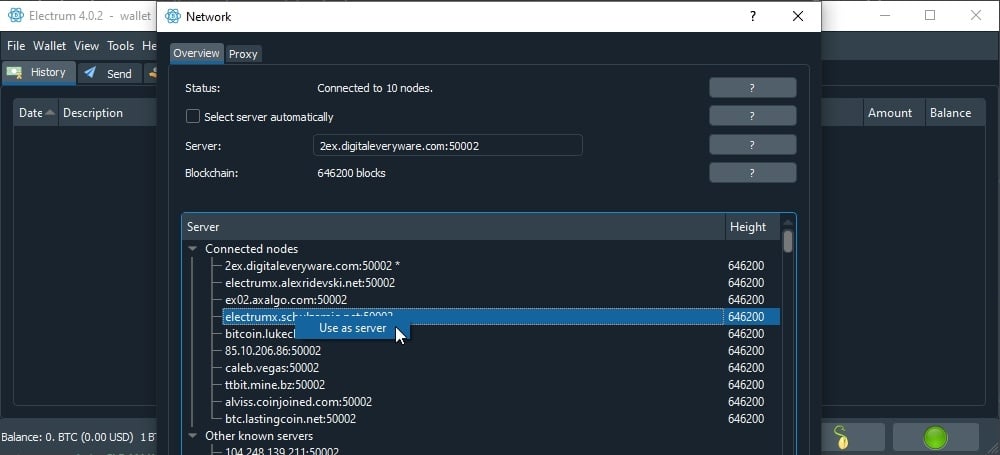Viewport: 1000px width, 455px height.
Task: Click the server list scrollbar thumb
Action: (788, 241)
